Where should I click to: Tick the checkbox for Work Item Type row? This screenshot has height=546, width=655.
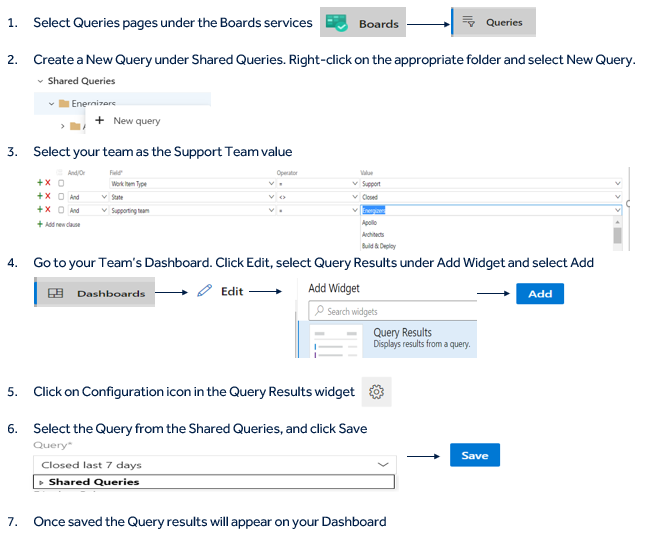(61, 184)
